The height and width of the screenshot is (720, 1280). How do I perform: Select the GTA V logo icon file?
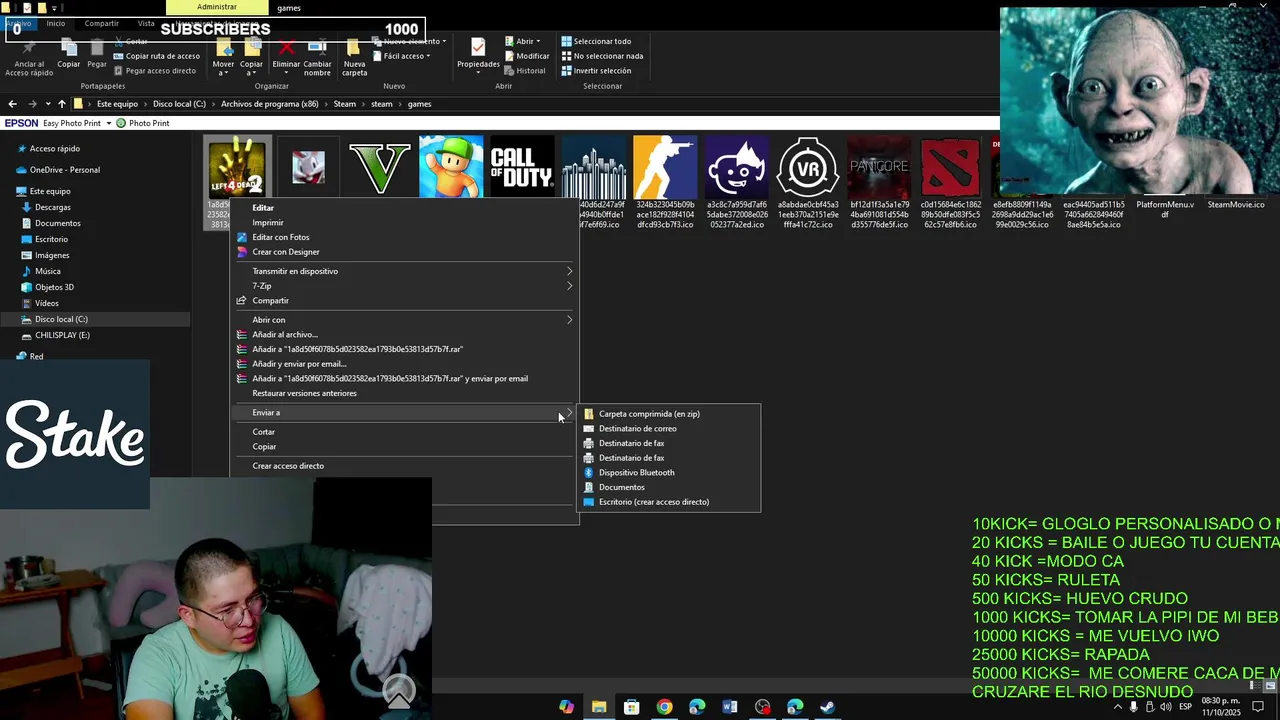tap(380, 167)
